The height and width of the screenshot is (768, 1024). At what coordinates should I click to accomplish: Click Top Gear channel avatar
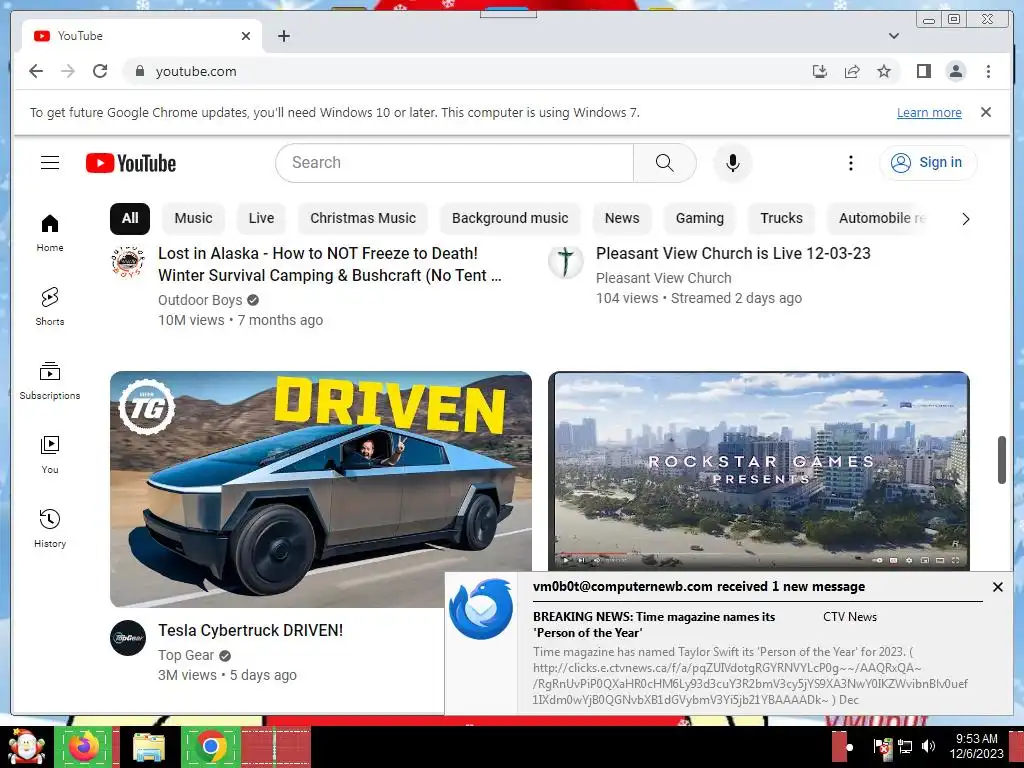(x=128, y=638)
